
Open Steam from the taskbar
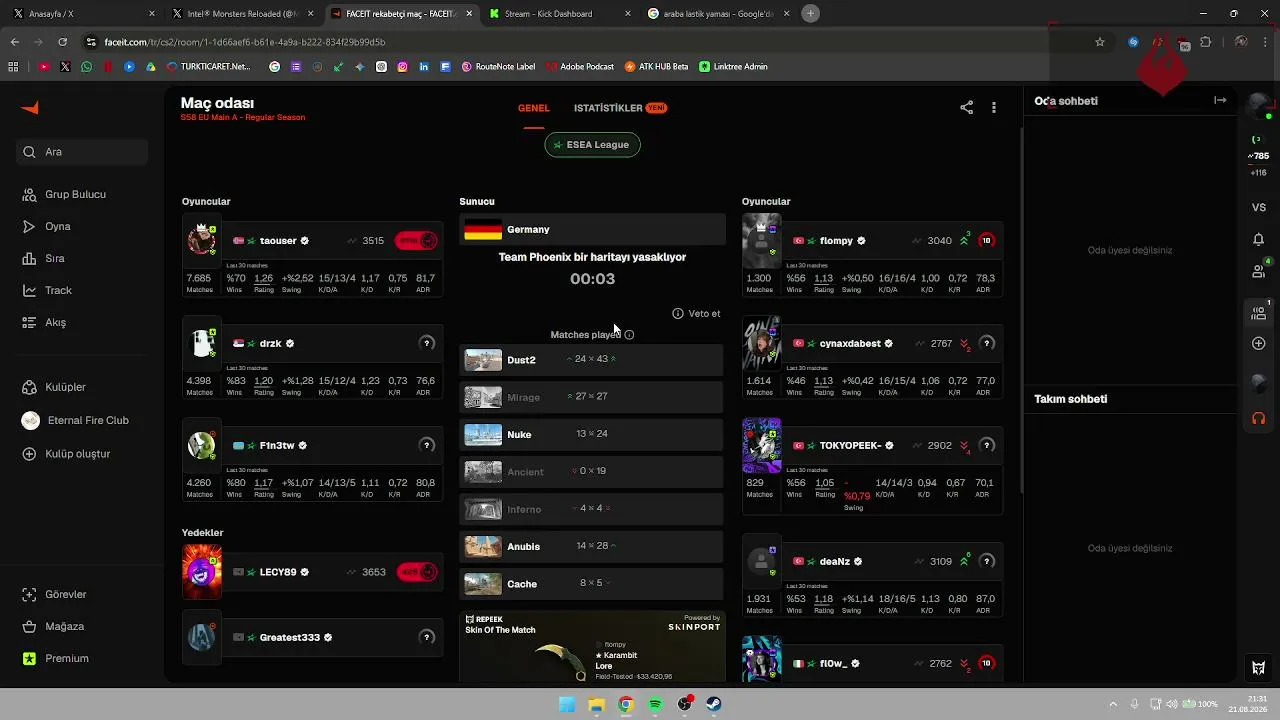[714, 704]
